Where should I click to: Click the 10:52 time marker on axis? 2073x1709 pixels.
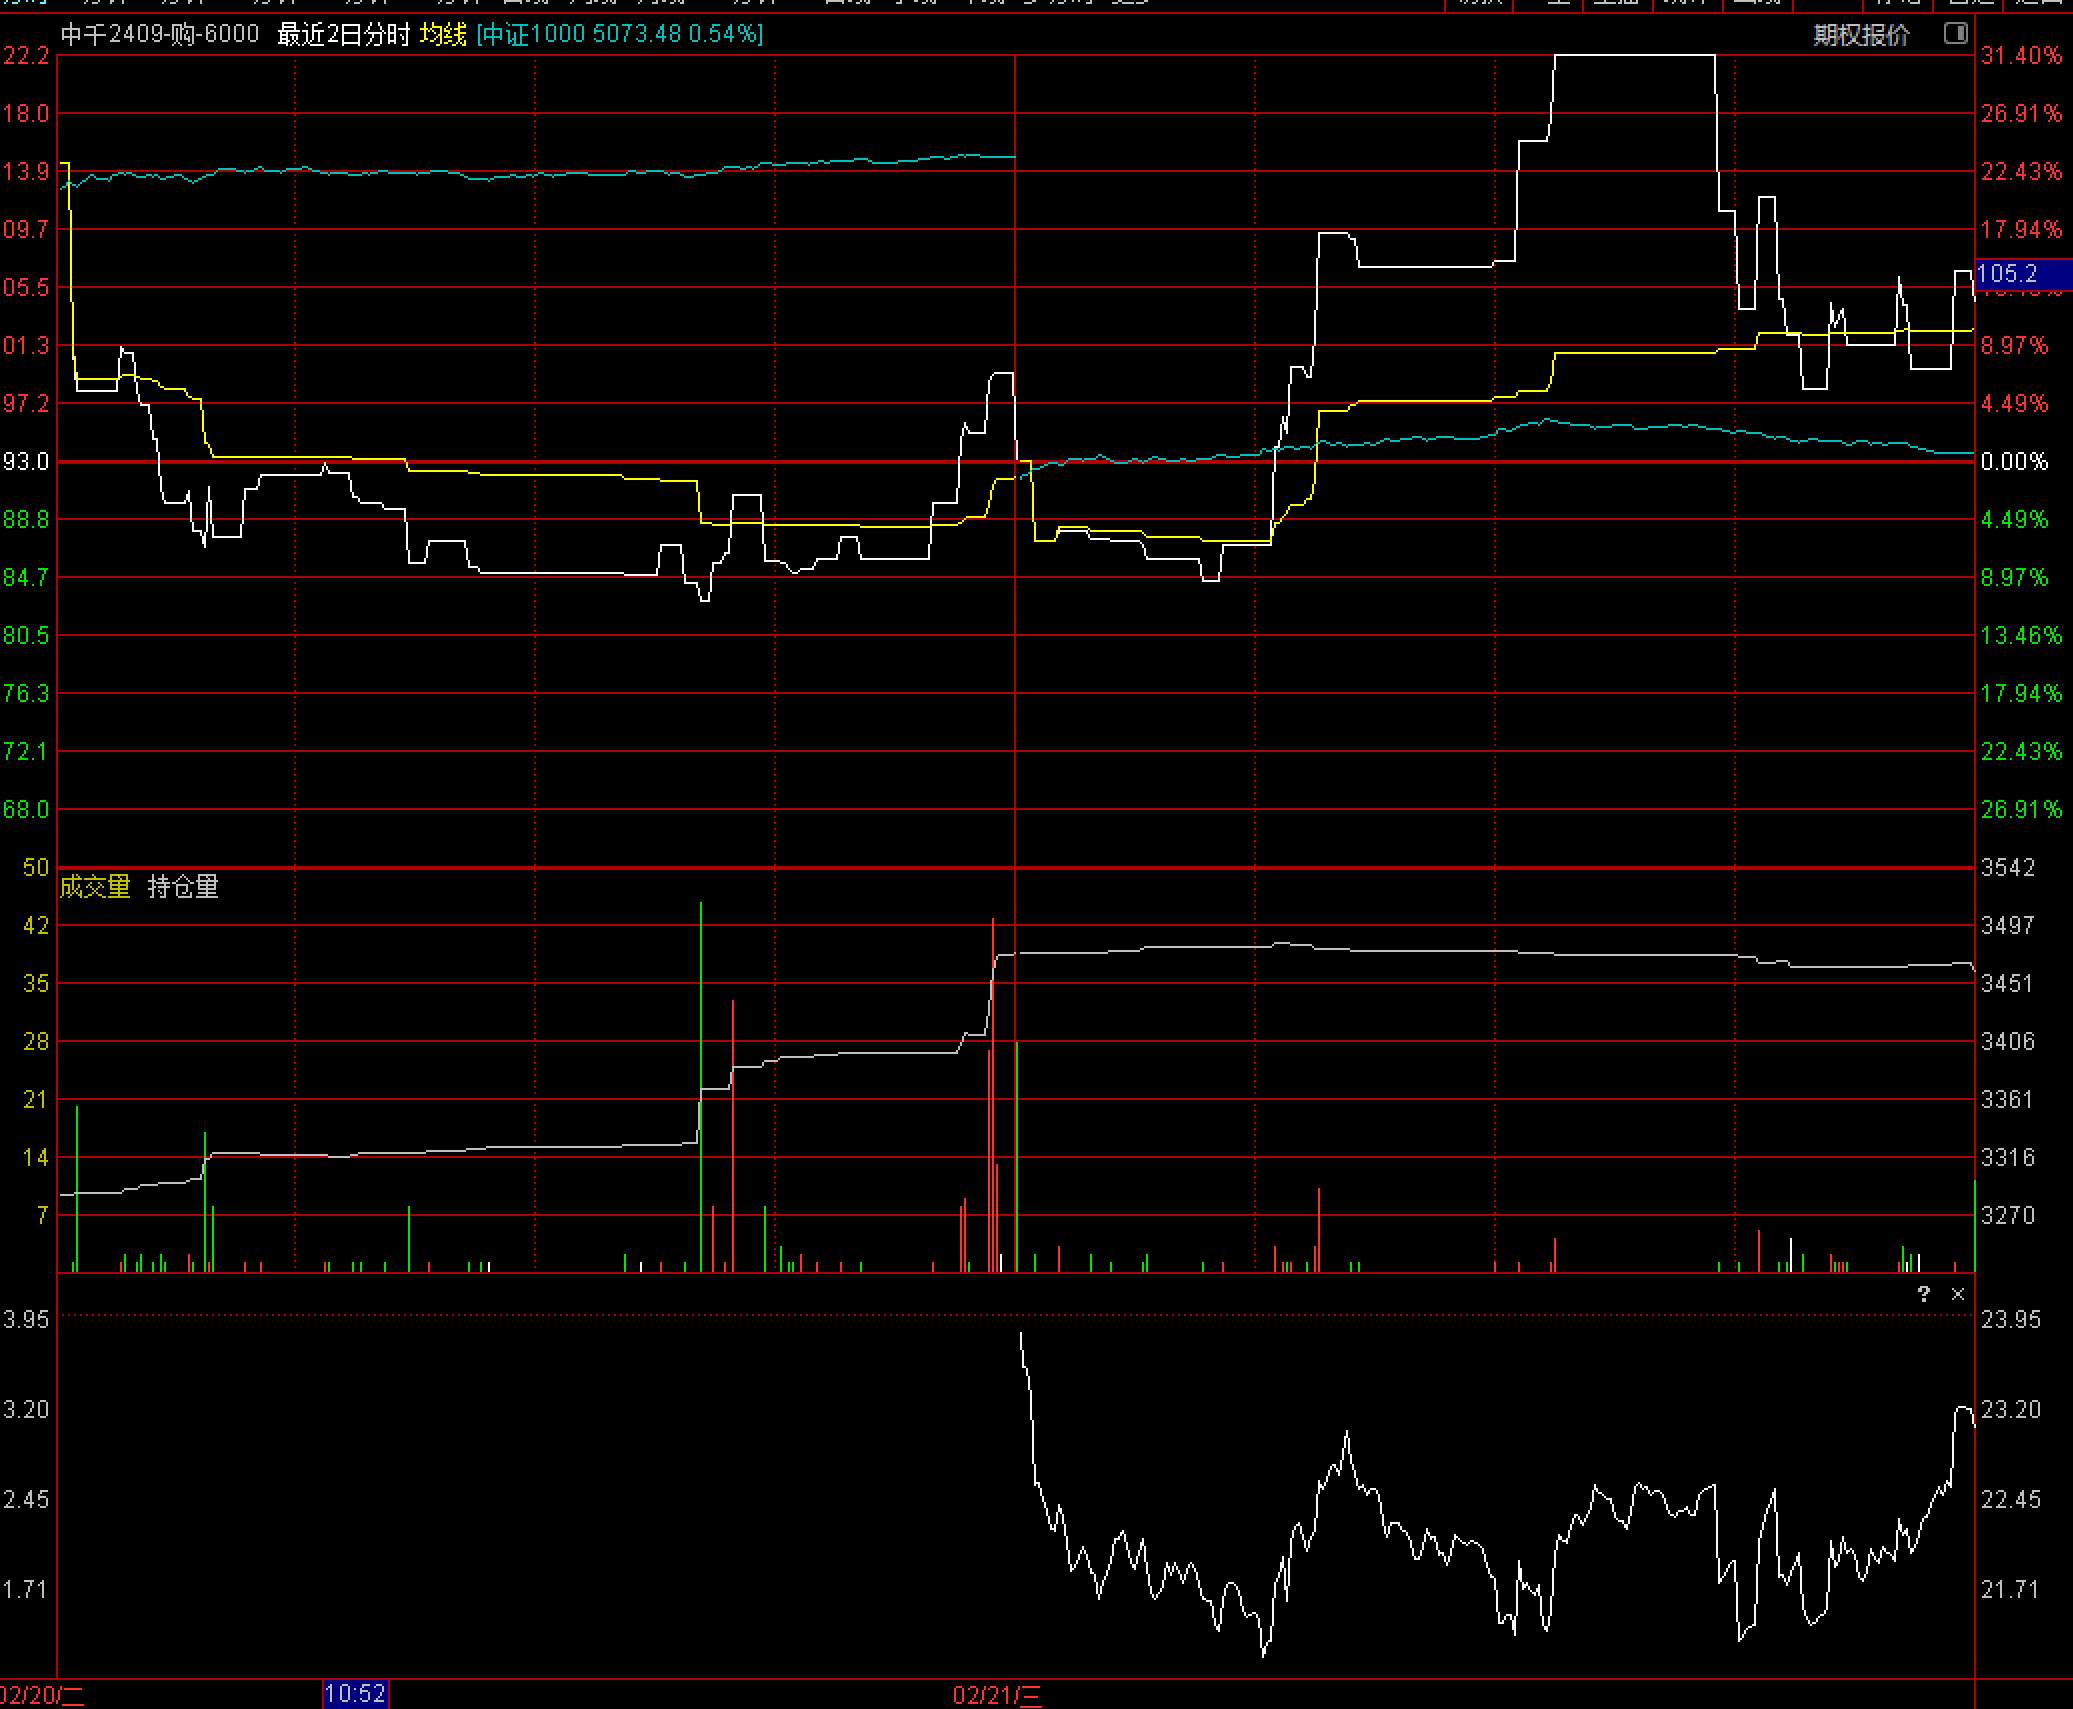(x=355, y=1693)
